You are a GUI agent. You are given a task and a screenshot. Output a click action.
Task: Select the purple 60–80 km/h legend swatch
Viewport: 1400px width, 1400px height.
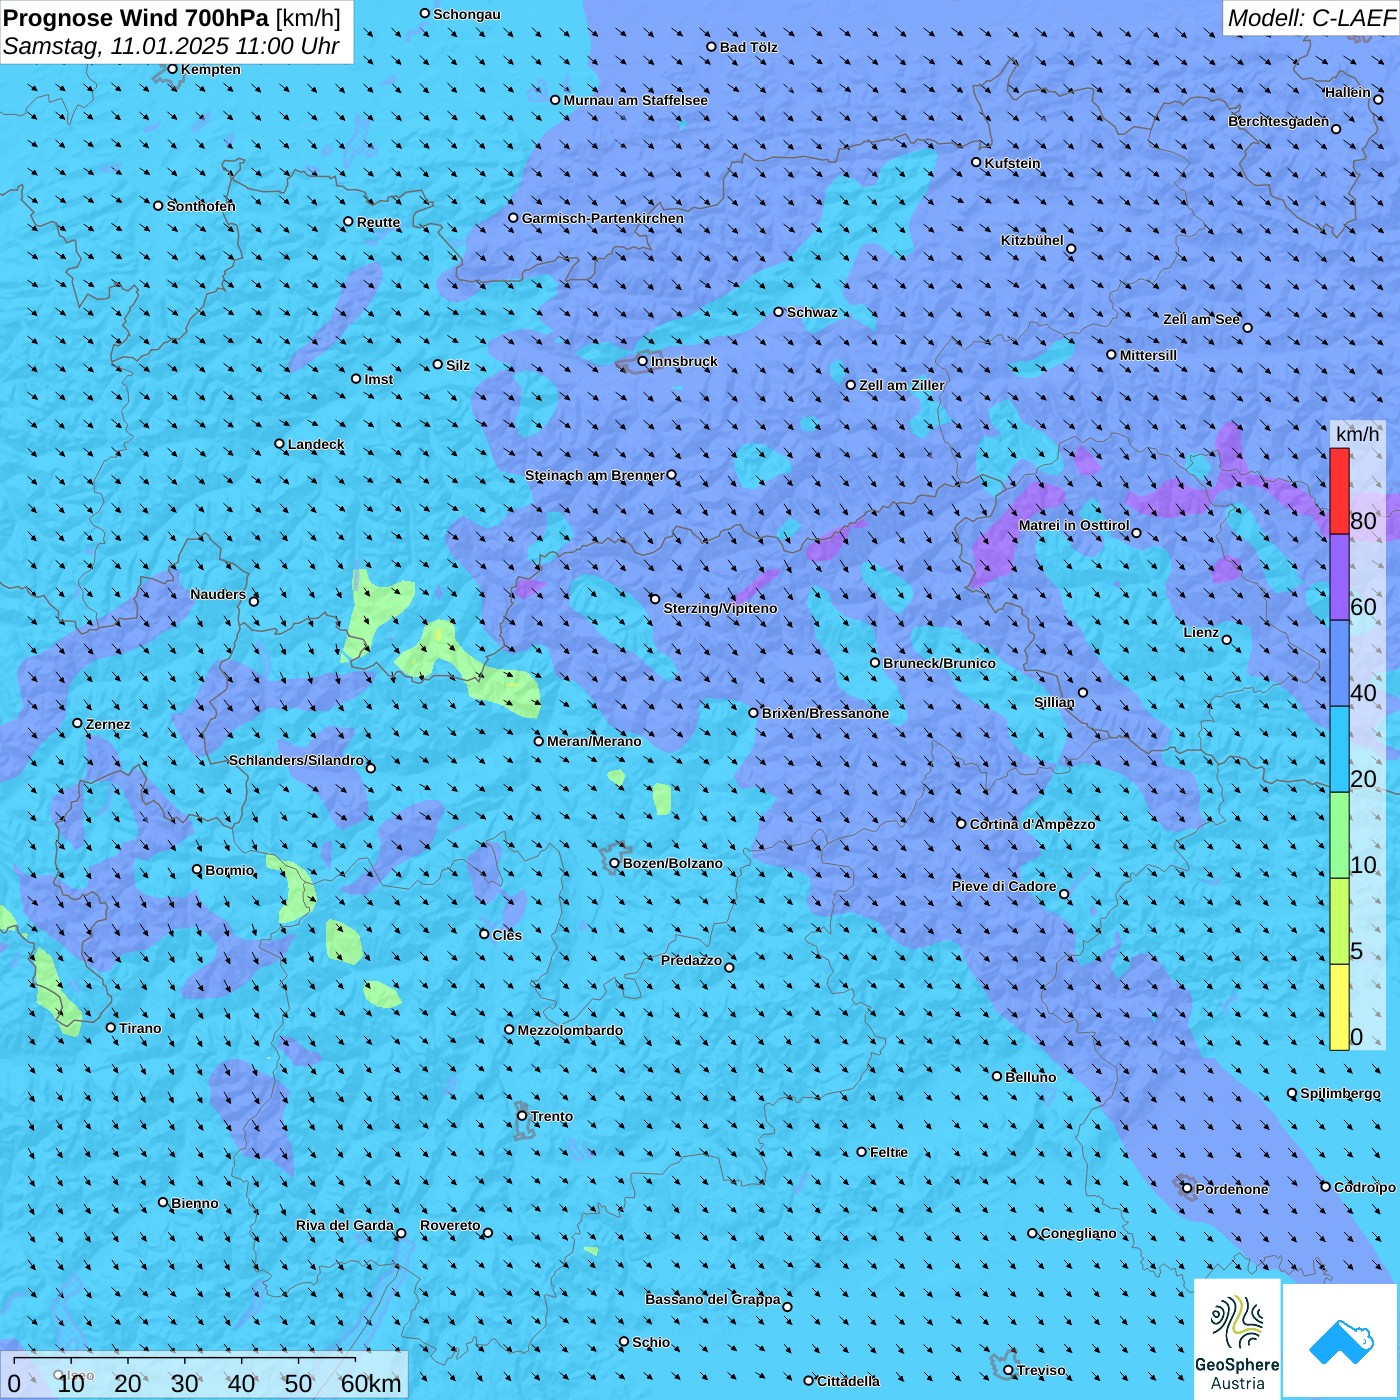click(x=1339, y=577)
